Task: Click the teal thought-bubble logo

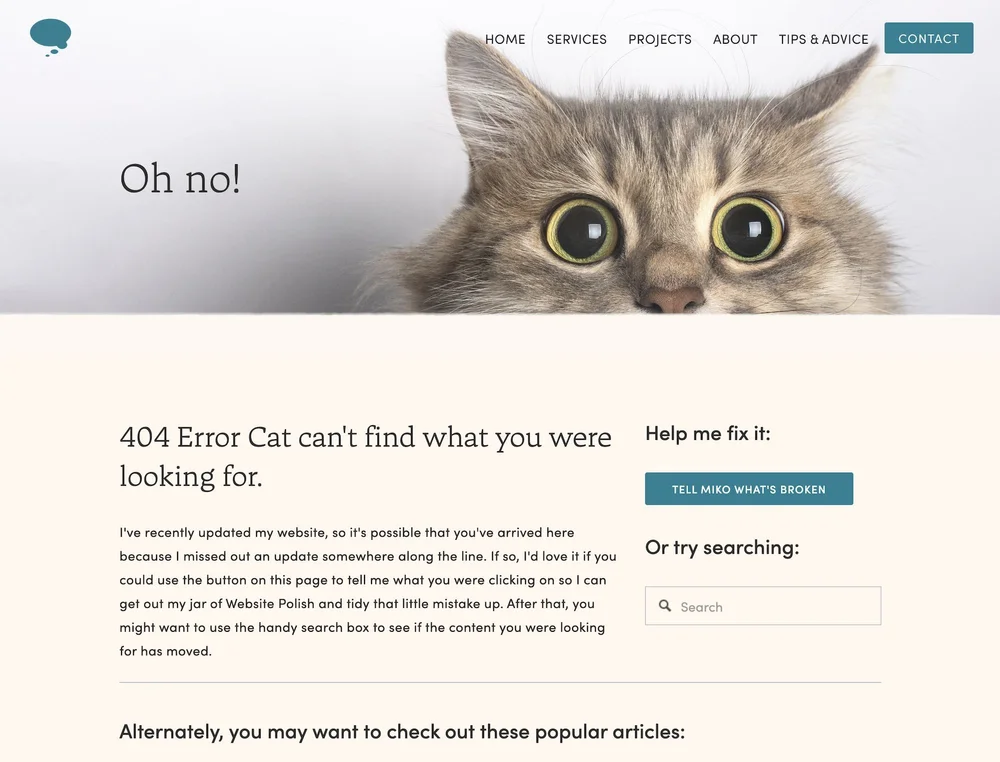Action: click(50, 38)
